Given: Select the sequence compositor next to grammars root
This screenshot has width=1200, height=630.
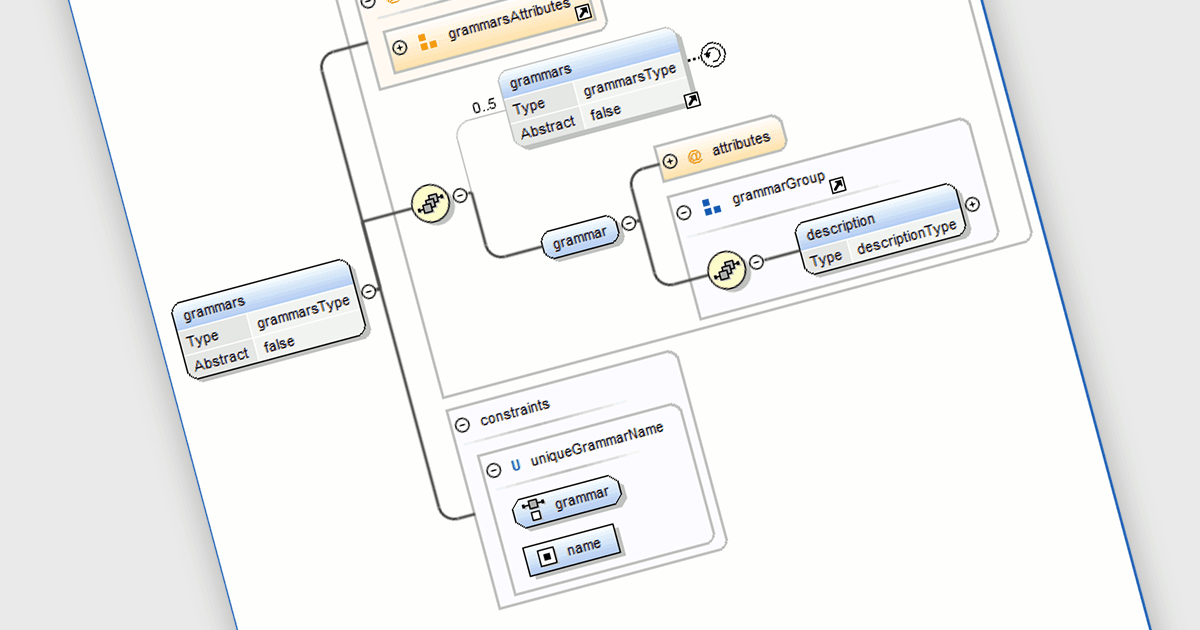Looking at the screenshot, I should click(429, 202).
